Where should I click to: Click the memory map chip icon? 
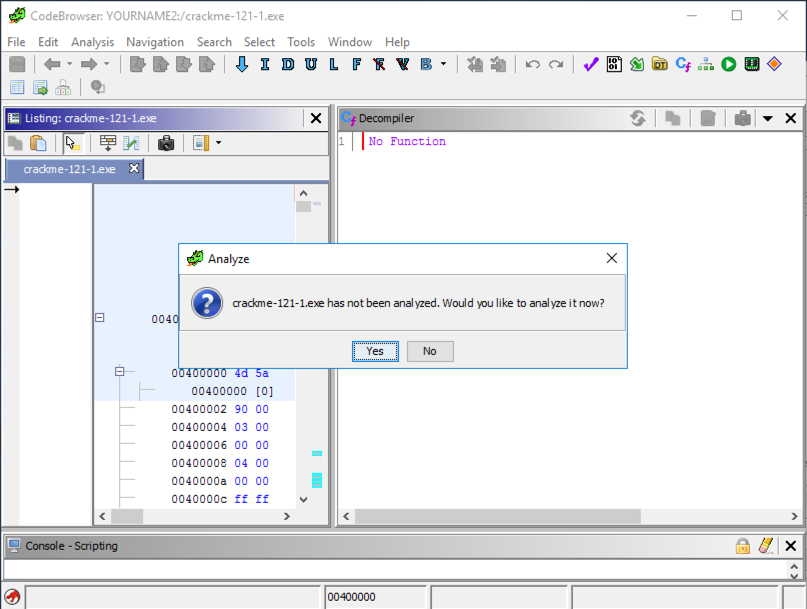tap(752, 64)
